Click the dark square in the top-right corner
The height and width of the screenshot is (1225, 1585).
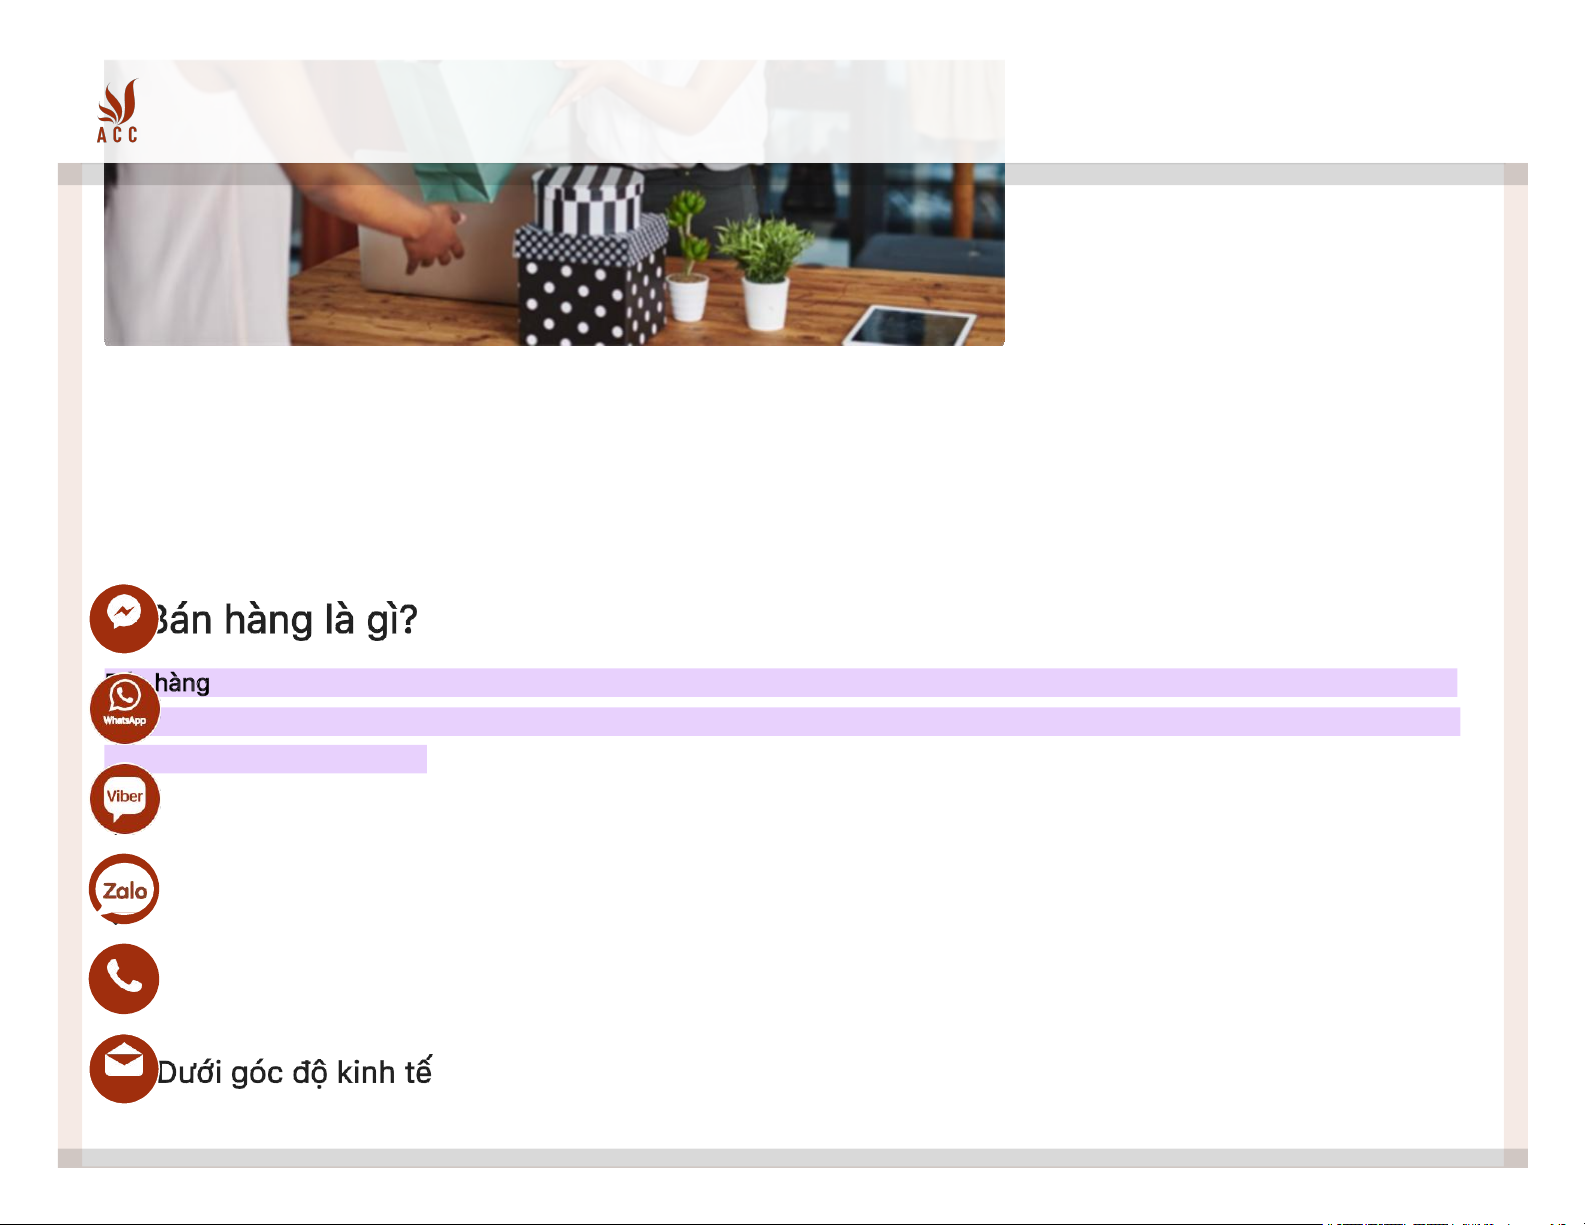(x=1516, y=174)
